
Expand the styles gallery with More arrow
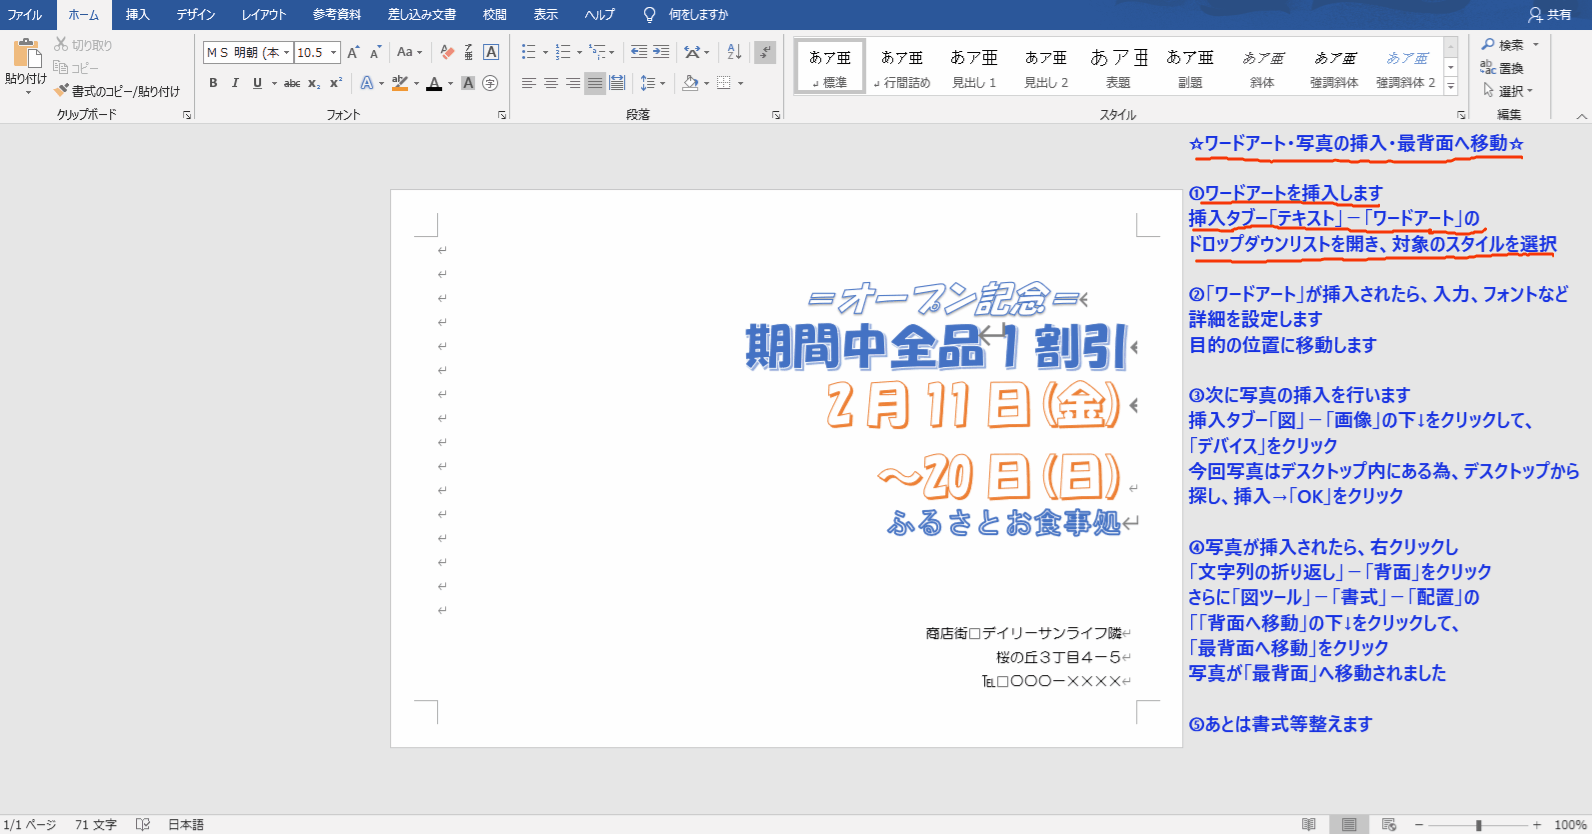[1451, 87]
